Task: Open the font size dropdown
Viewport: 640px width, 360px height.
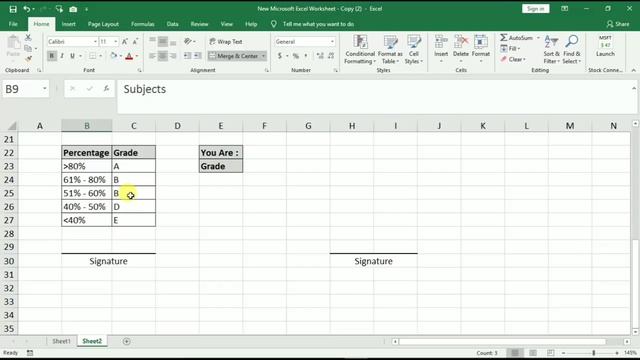Action: pos(116,42)
